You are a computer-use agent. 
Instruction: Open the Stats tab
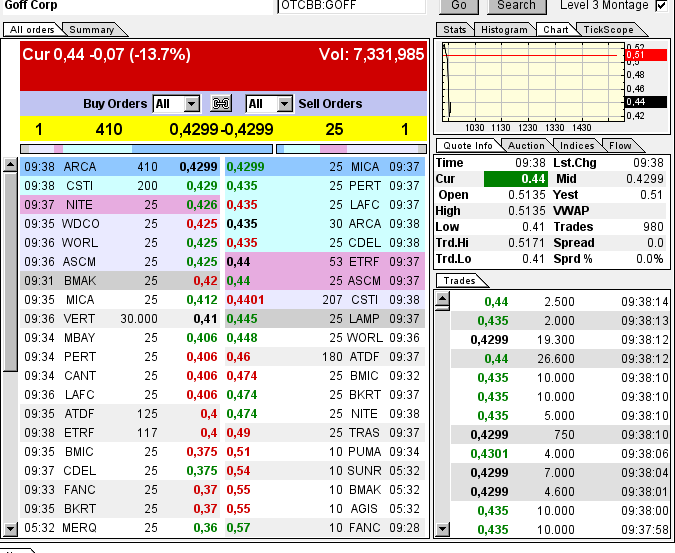(x=455, y=30)
